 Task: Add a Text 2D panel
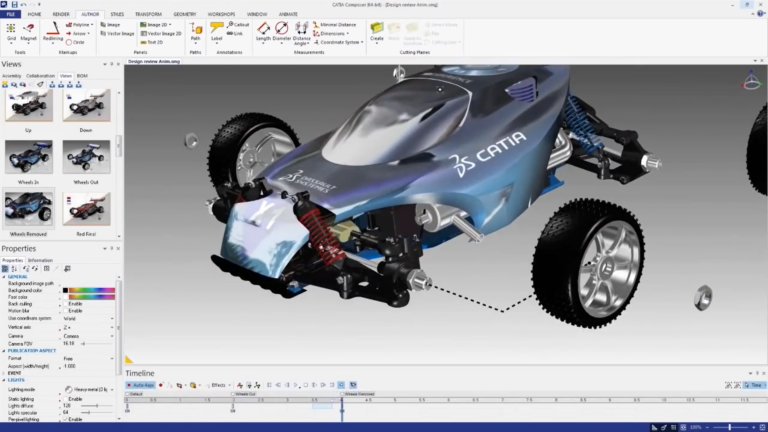point(152,42)
